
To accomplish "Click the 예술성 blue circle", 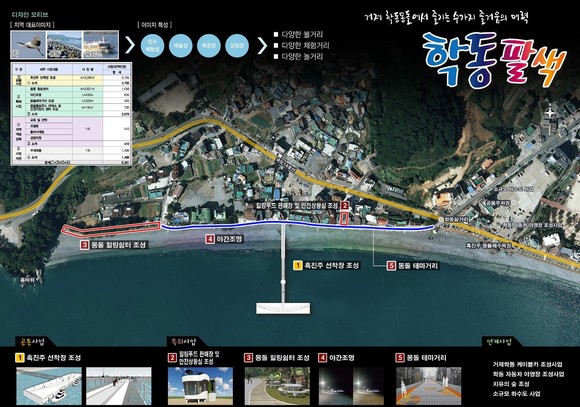I will tap(181, 46).
